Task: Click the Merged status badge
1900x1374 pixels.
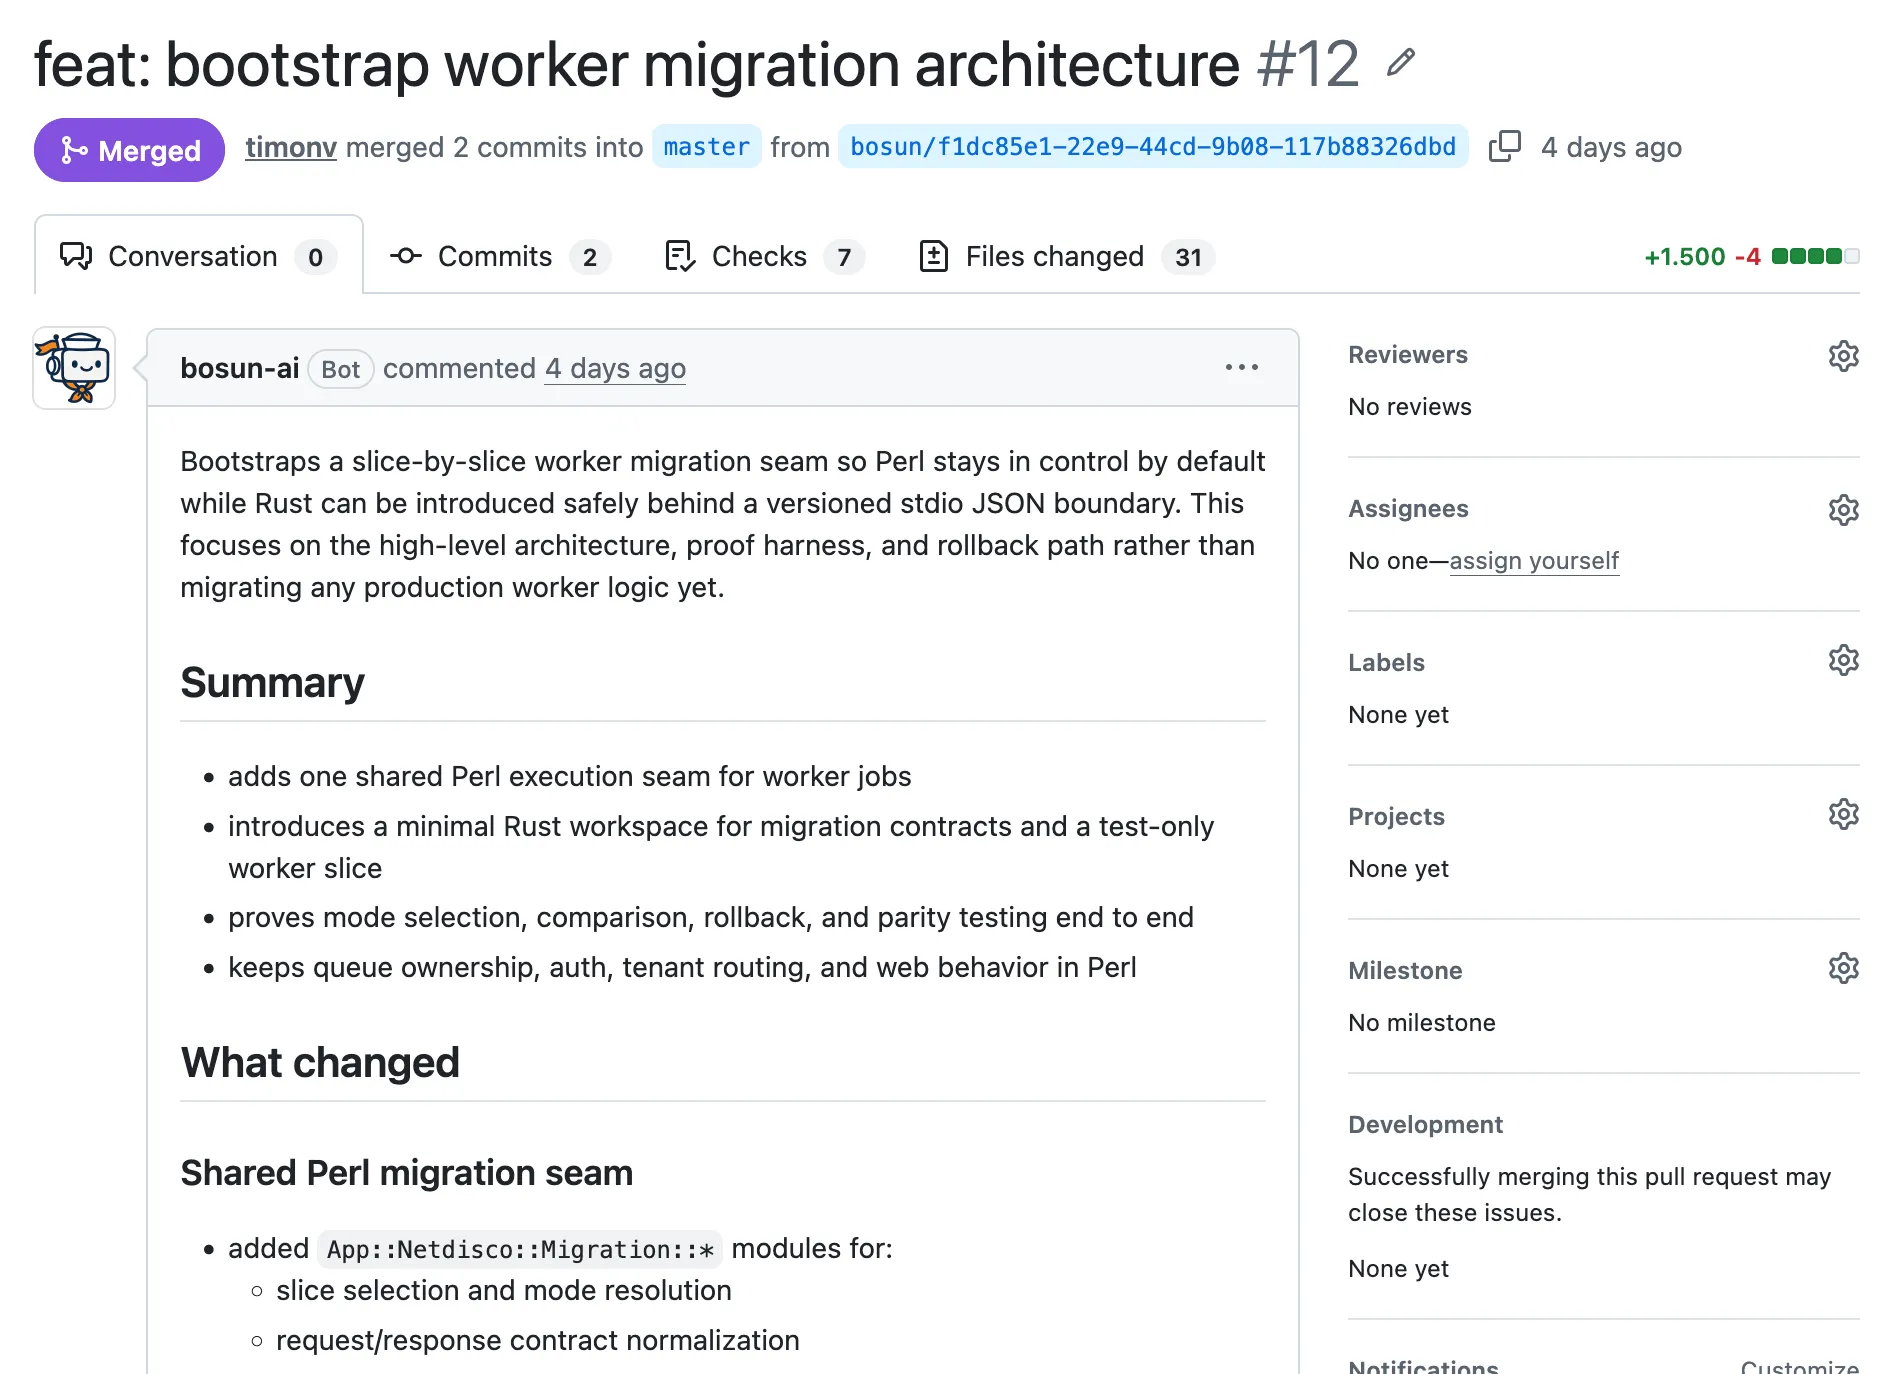Action: [x=129, y=150]
